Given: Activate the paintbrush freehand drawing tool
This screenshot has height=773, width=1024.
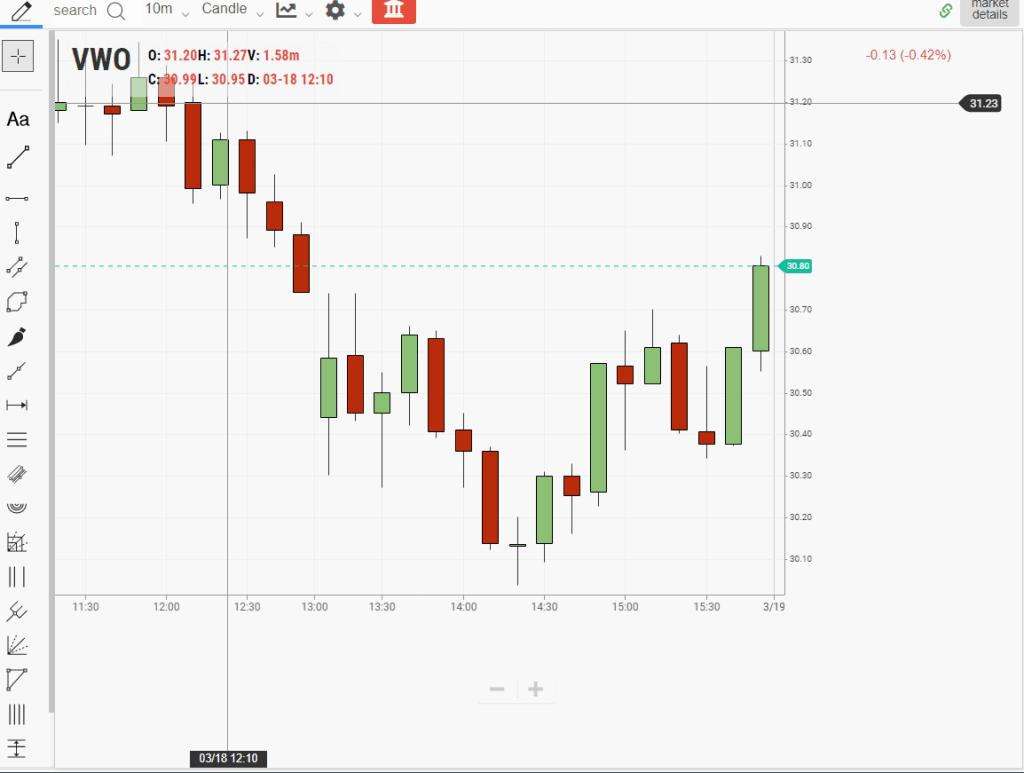Looking at the screenshot, I should coord(17,337).
